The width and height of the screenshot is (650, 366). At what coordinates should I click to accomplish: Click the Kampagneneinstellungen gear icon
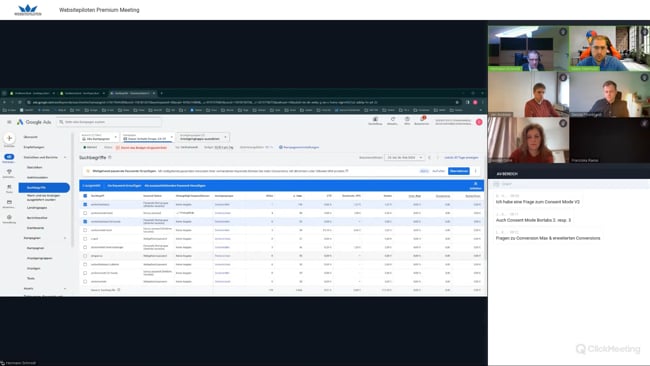[281, 147]
